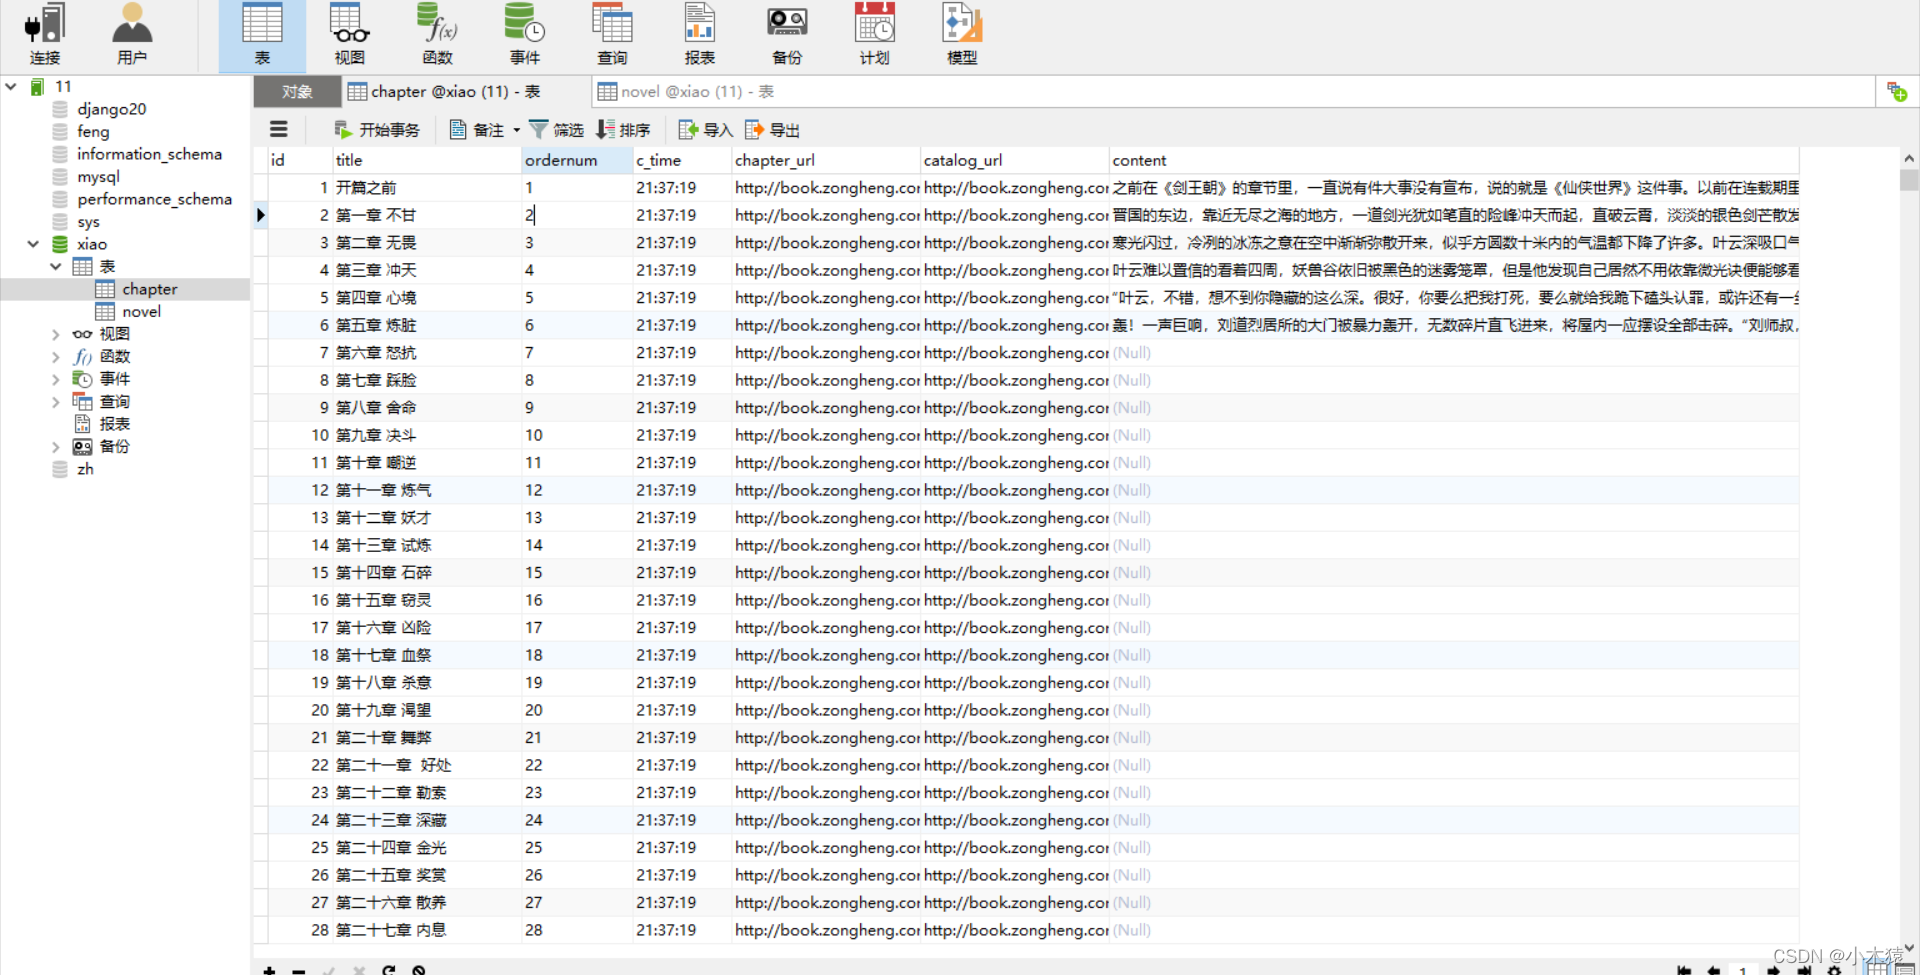Collapse the 表 (Tables) tree node
This screenshot has height=975, width=1920.
point(56,267)
